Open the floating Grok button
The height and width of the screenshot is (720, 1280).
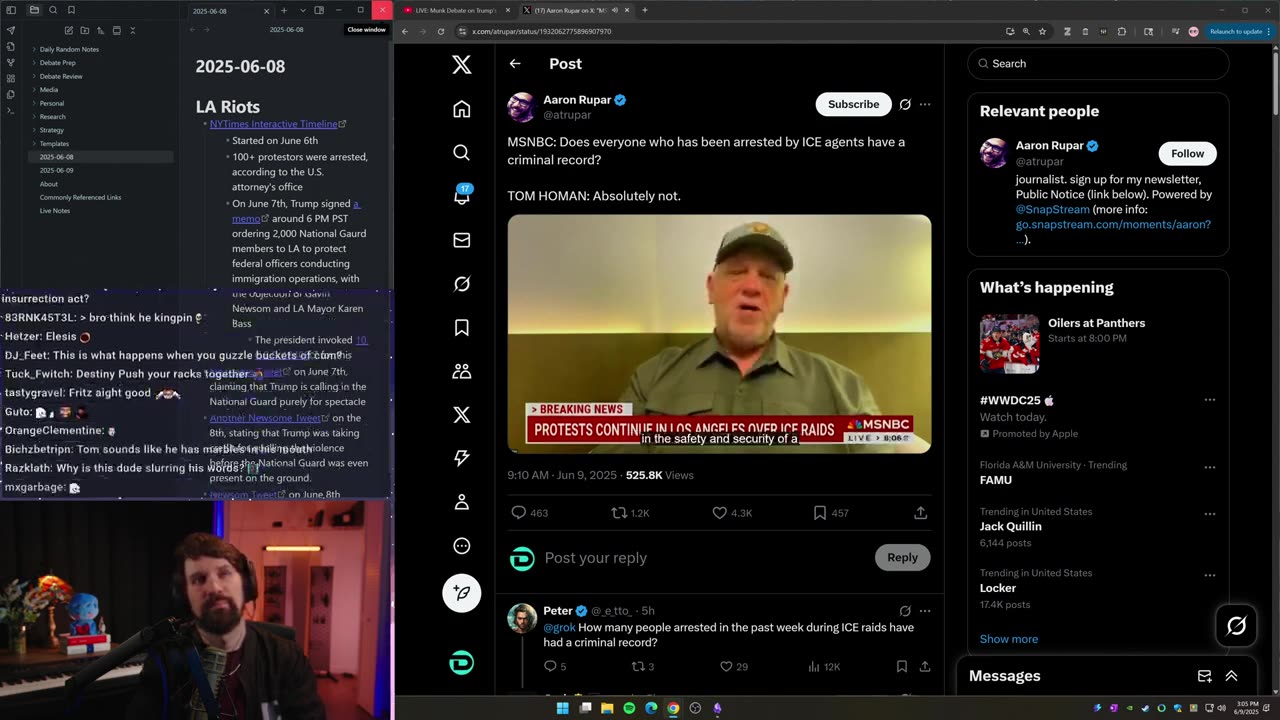[1236, 626]
